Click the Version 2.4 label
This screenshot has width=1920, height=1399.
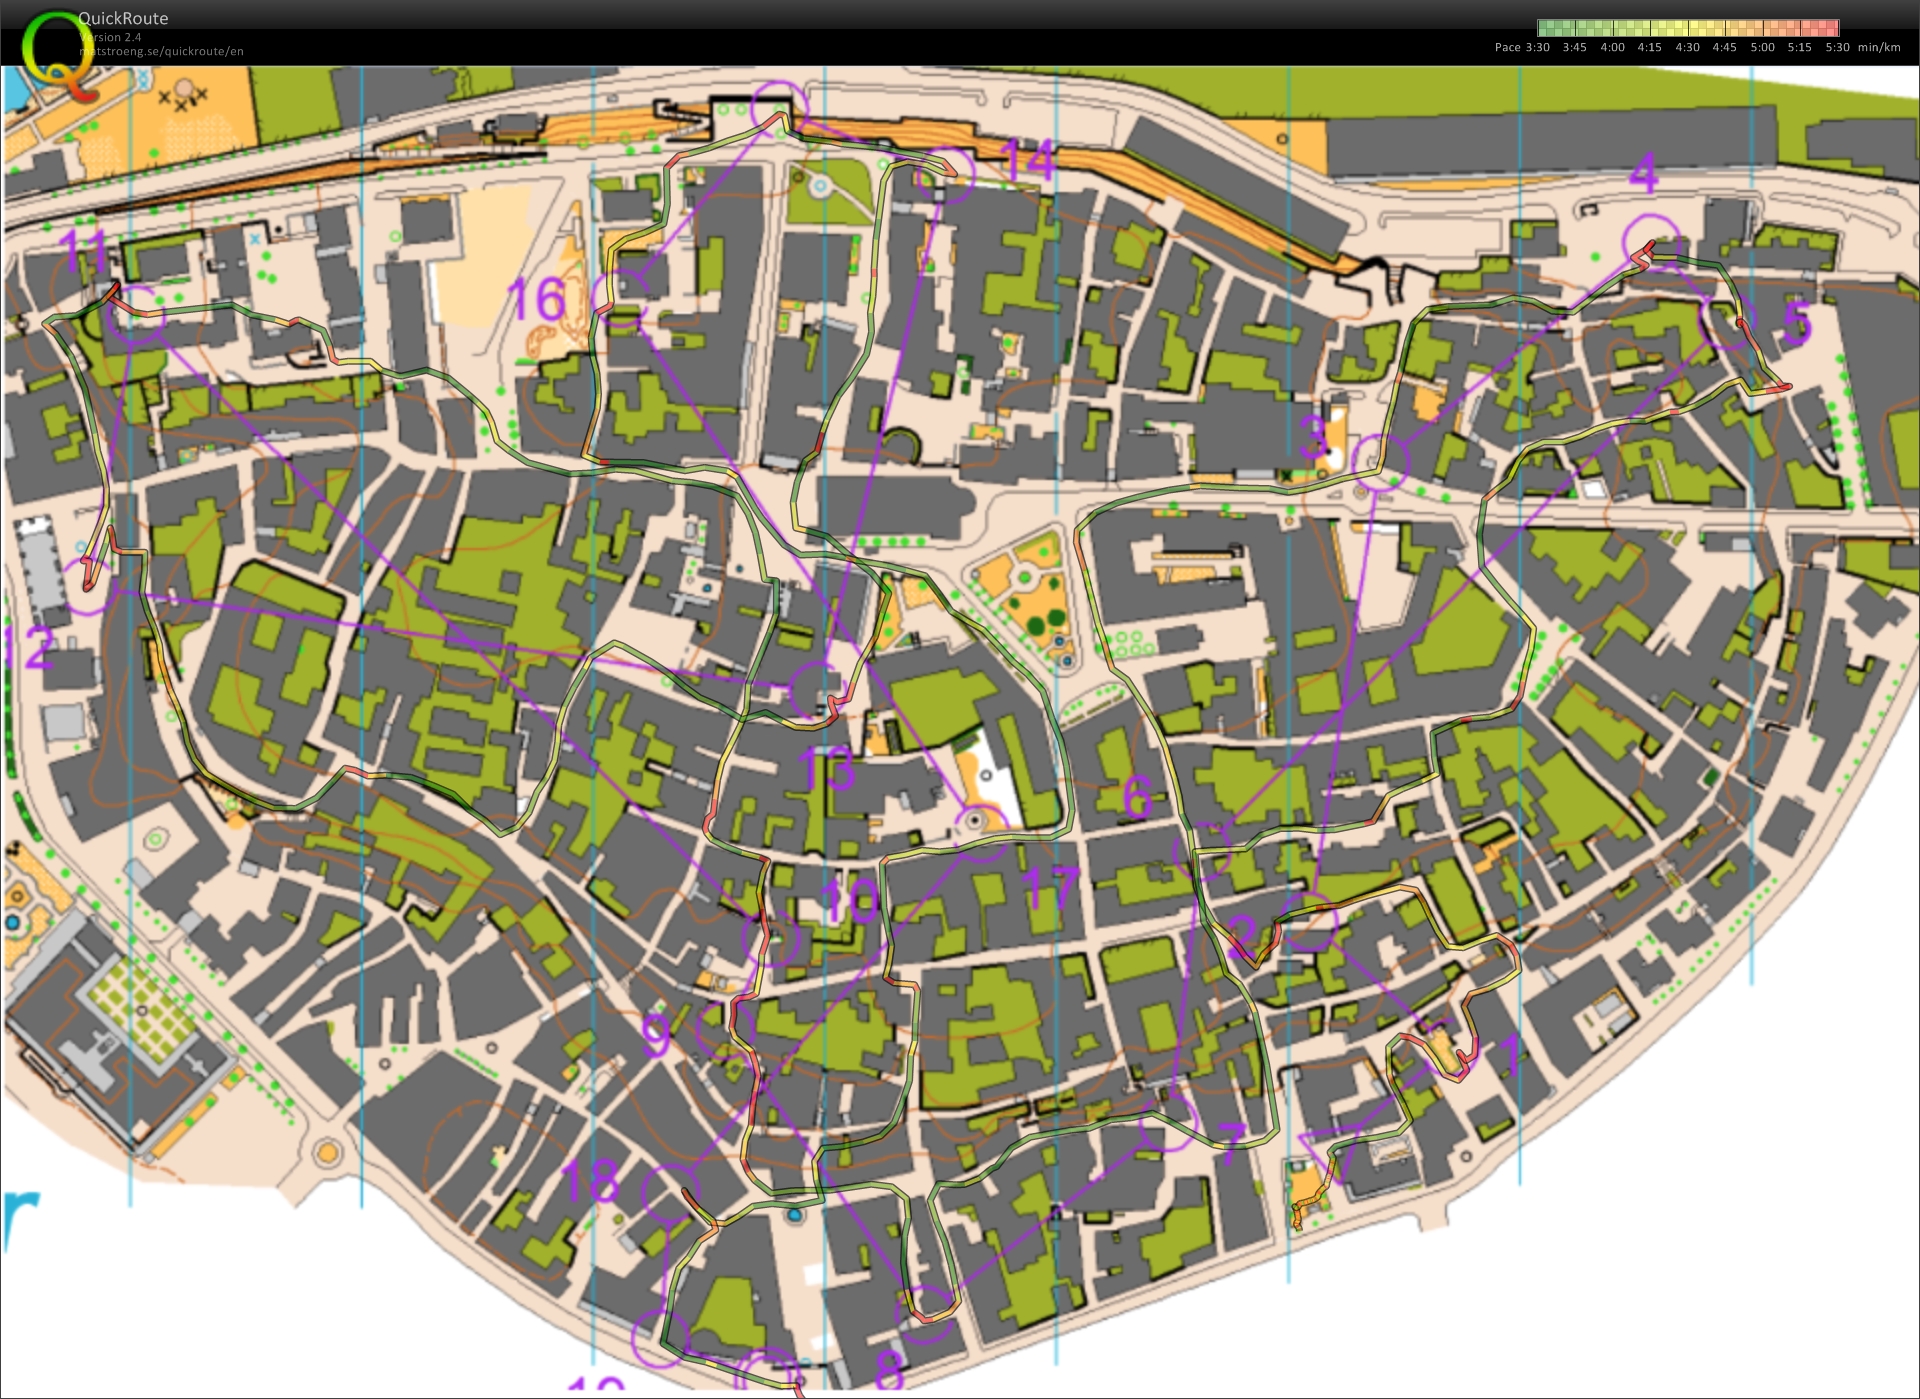point(110,37)
